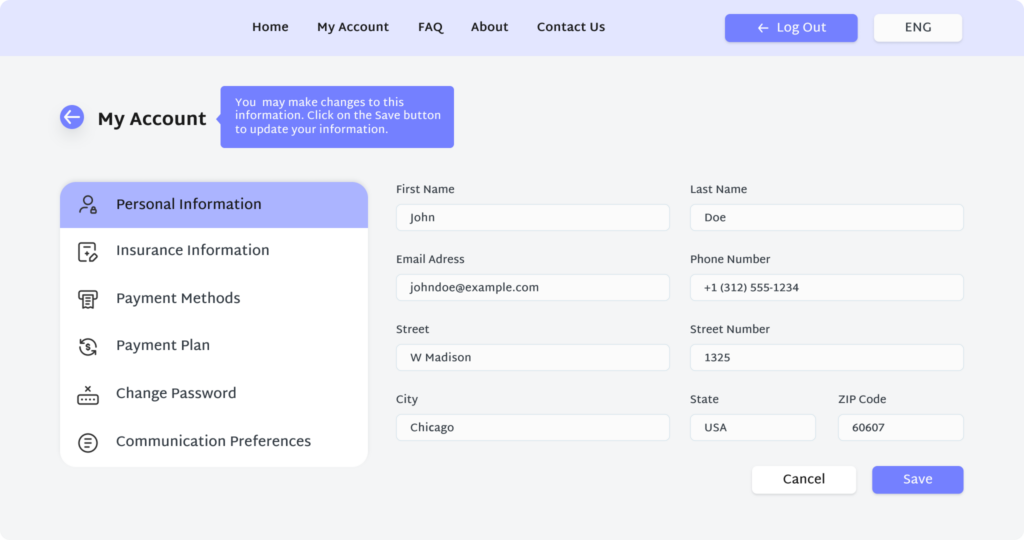This screenshot has height=540, width=1024.
Task: Open the About page link
Action: tap(489, 27)
